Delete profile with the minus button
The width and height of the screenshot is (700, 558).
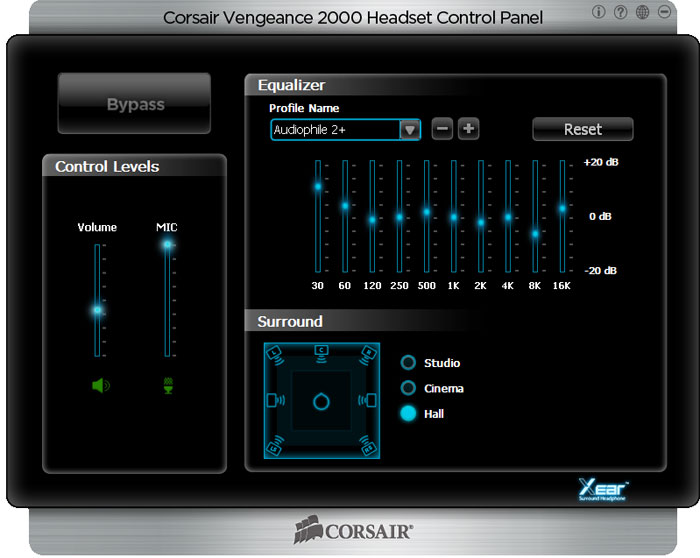tap(442, 129)
